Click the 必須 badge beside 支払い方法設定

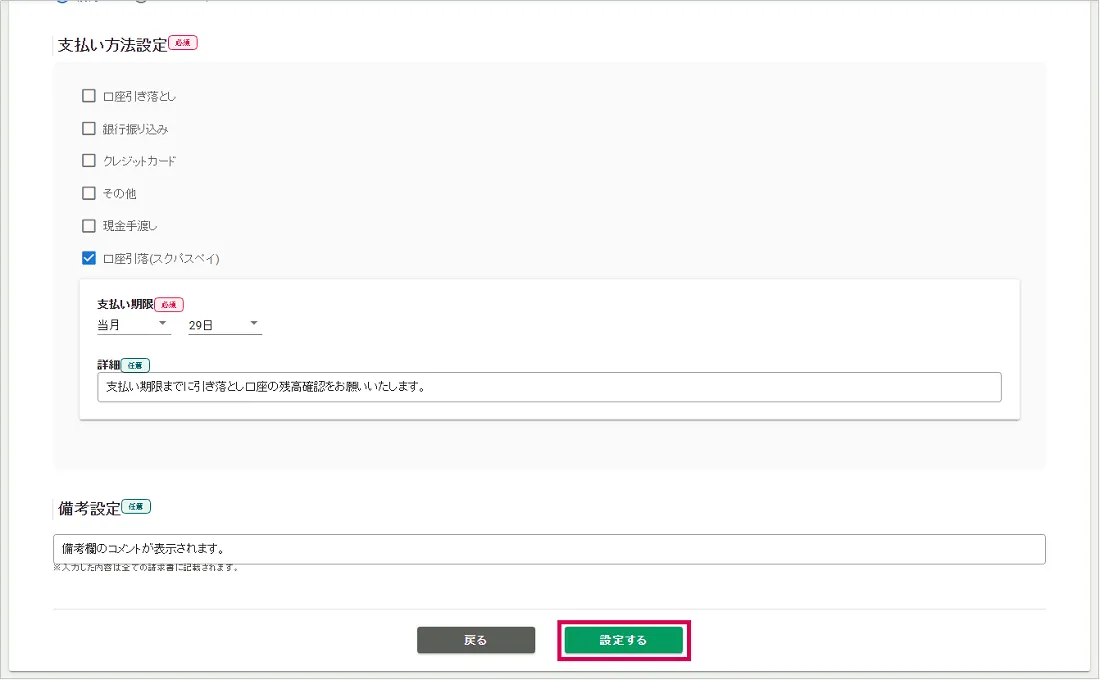(183, 43)
